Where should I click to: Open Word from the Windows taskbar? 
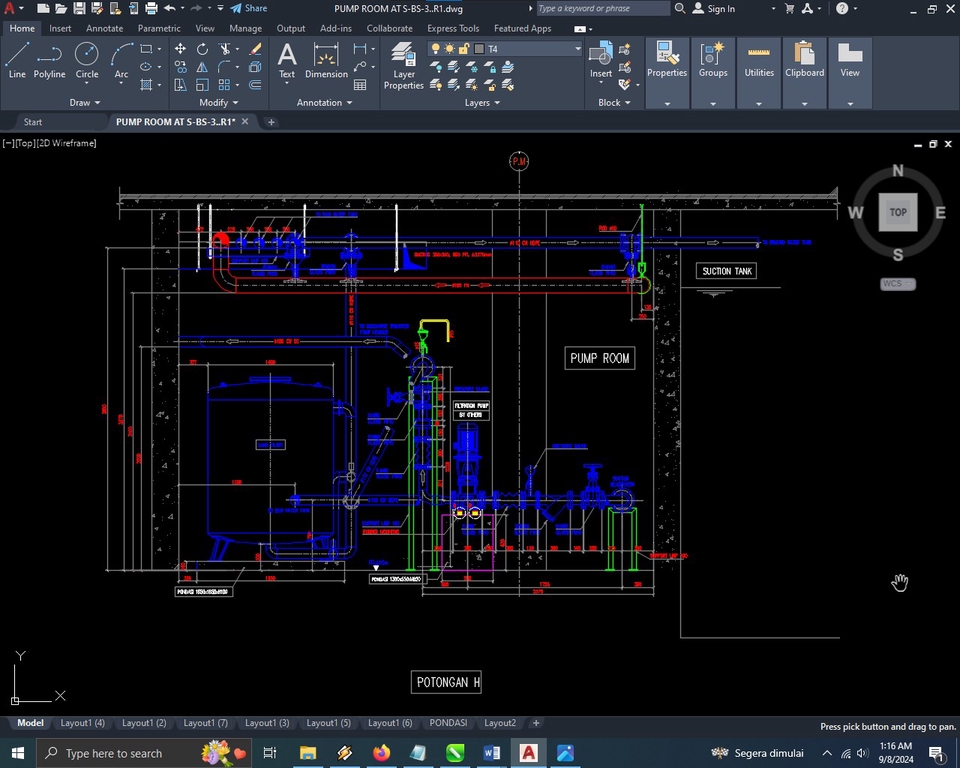(492, 753)
